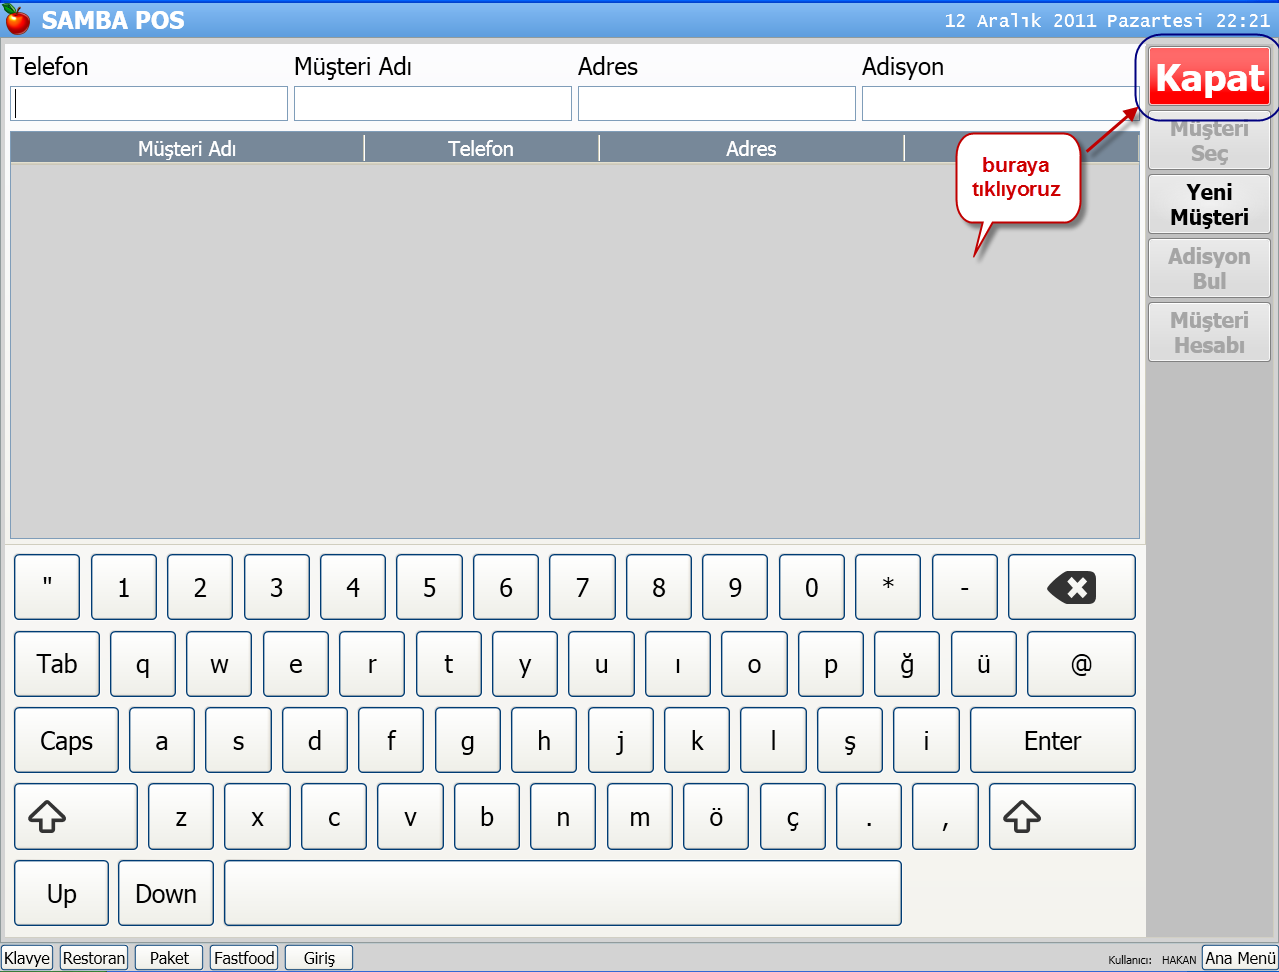Switch to the Restoran tab

pyautogui.click(x=94, y=958)
